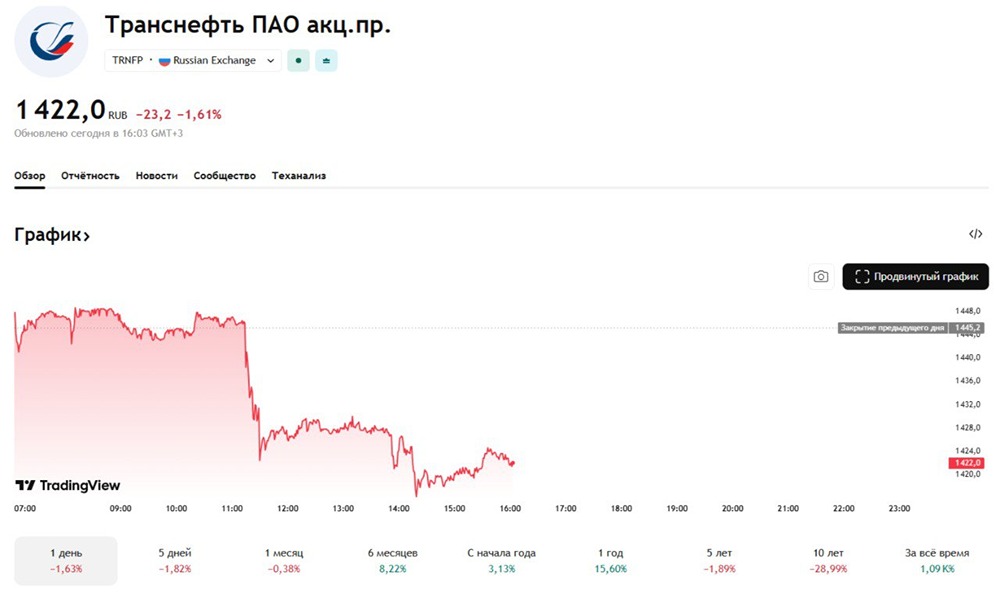This screenshot has width=1000, height=598.
Task: Click the TradingView logo on the chart
Action: click(x=68, y=486)
